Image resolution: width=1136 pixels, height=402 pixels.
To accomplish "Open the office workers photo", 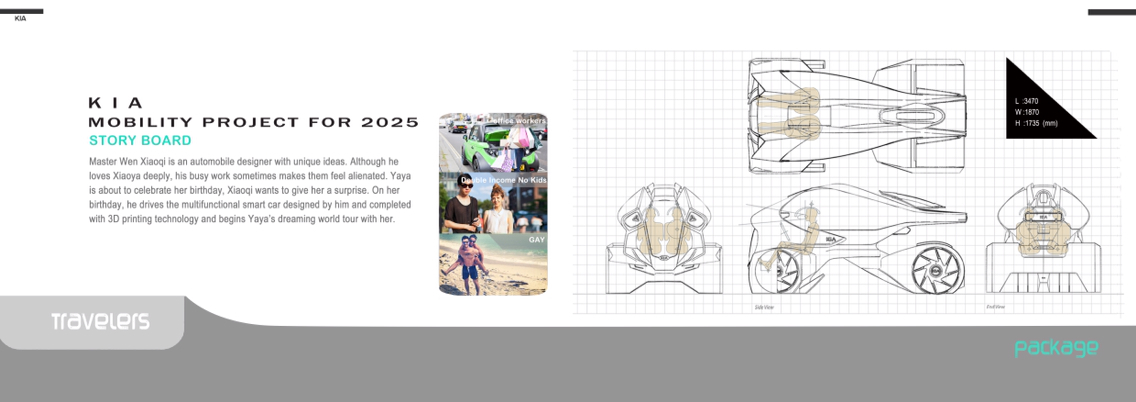I will coord(493,143).
